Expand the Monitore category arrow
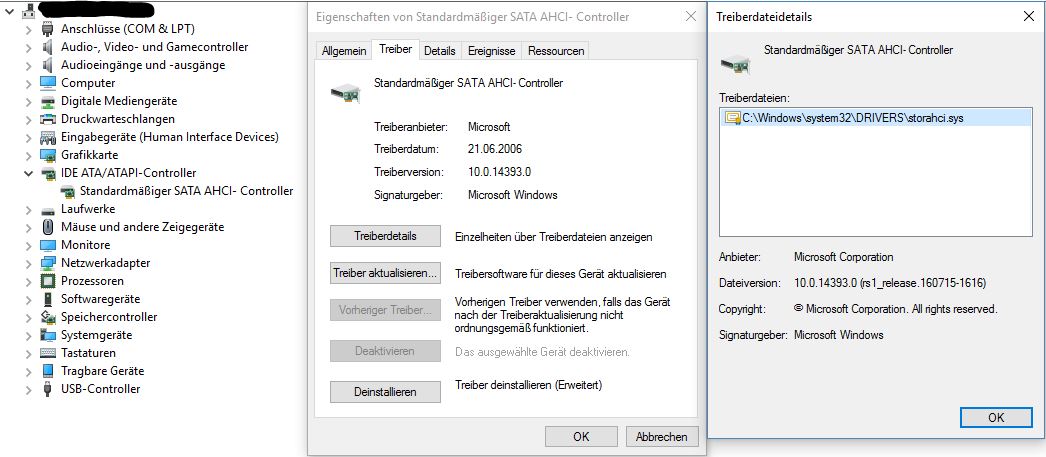 (x=28, y=246)
